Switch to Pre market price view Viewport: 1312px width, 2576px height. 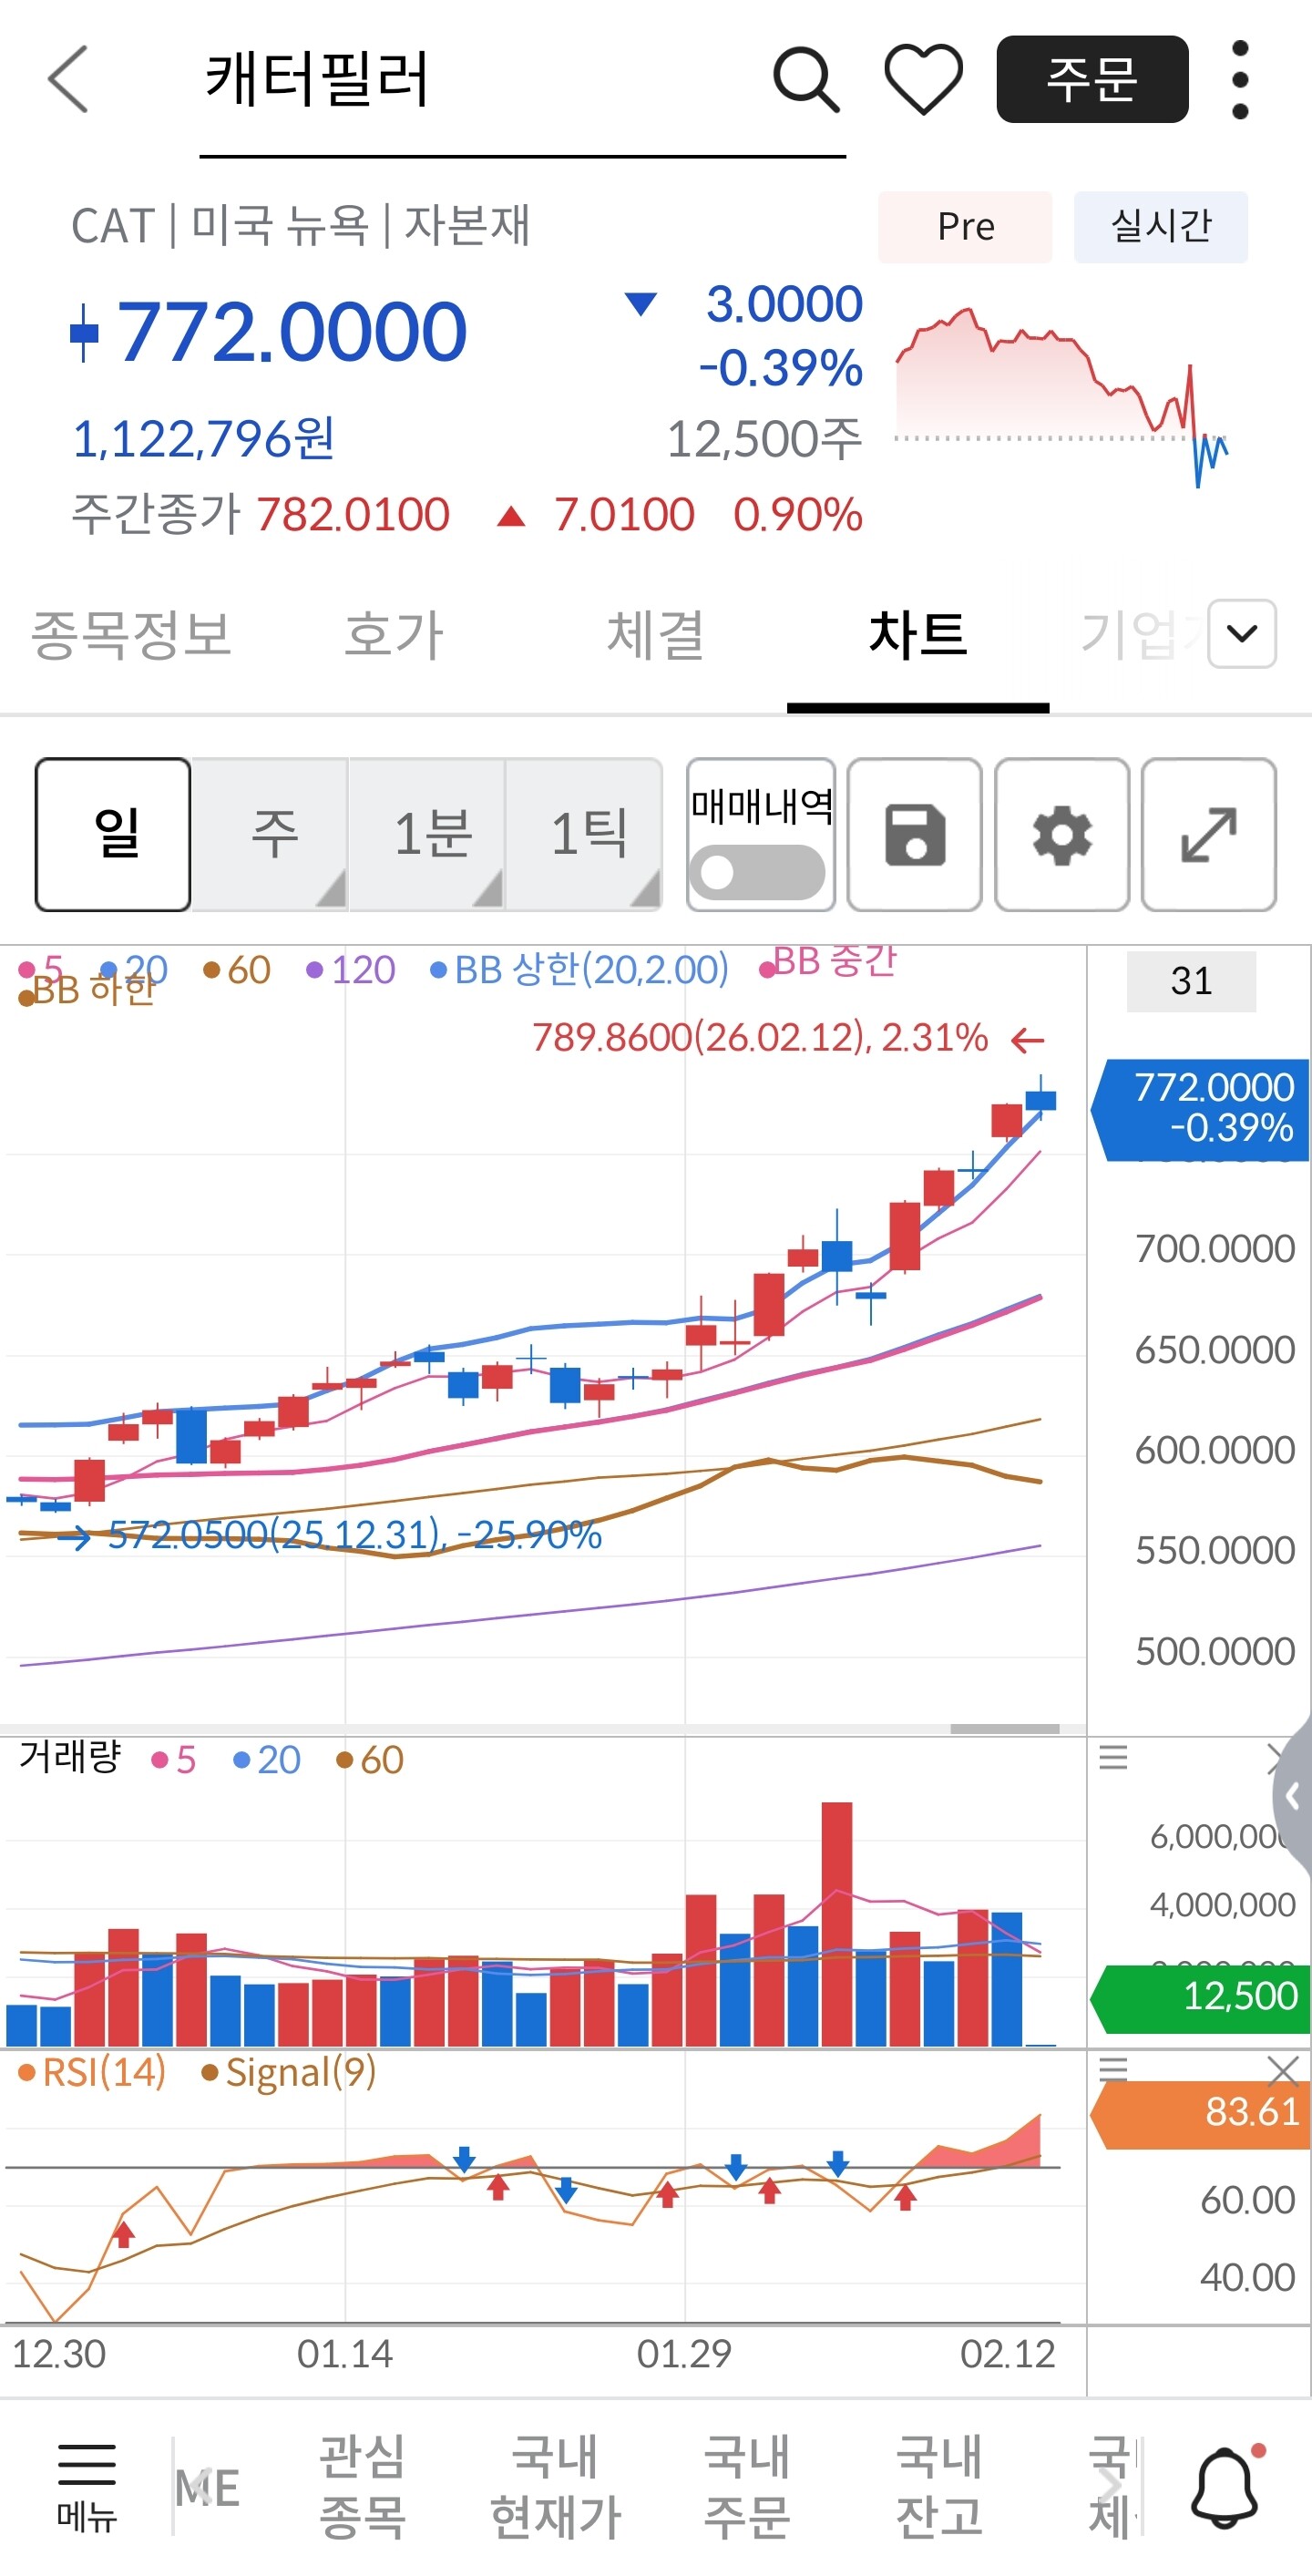(965, 227)
